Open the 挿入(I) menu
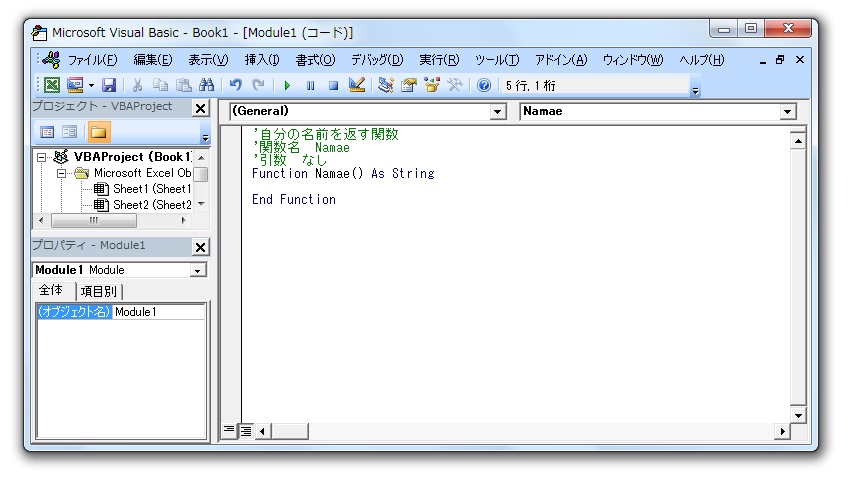The image size is (852, 482). tap(262, 60)
